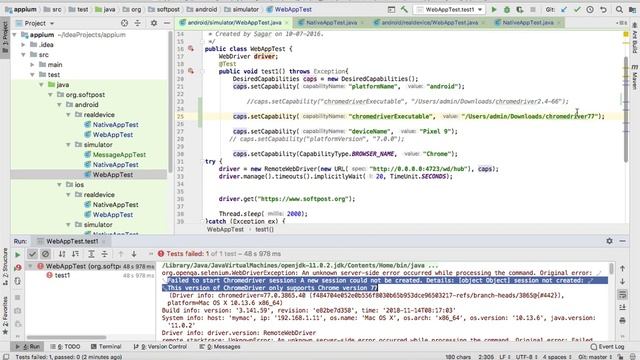Run with coverage icon in top toolbar
The image size is (640, 360).
click(x=520, y=9)
